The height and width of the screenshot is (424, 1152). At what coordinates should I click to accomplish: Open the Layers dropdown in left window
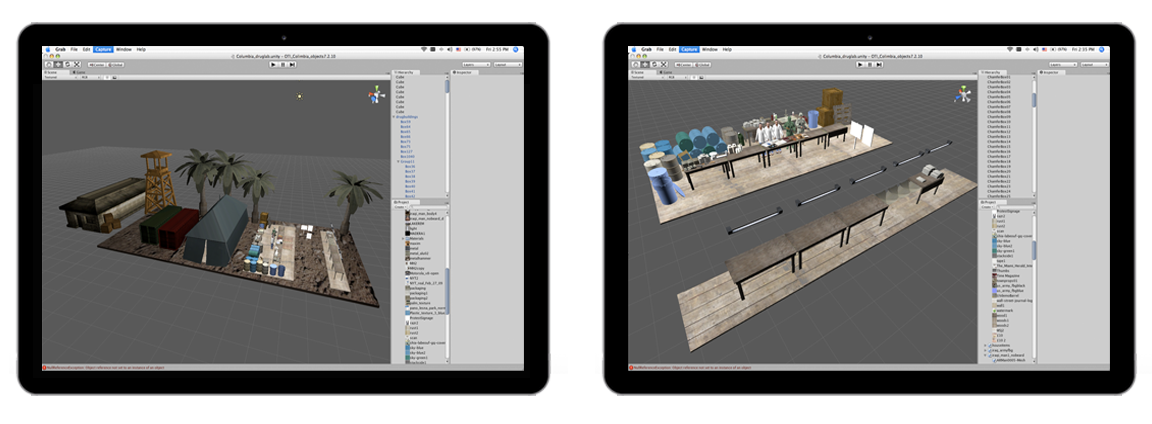click(476, 64)
